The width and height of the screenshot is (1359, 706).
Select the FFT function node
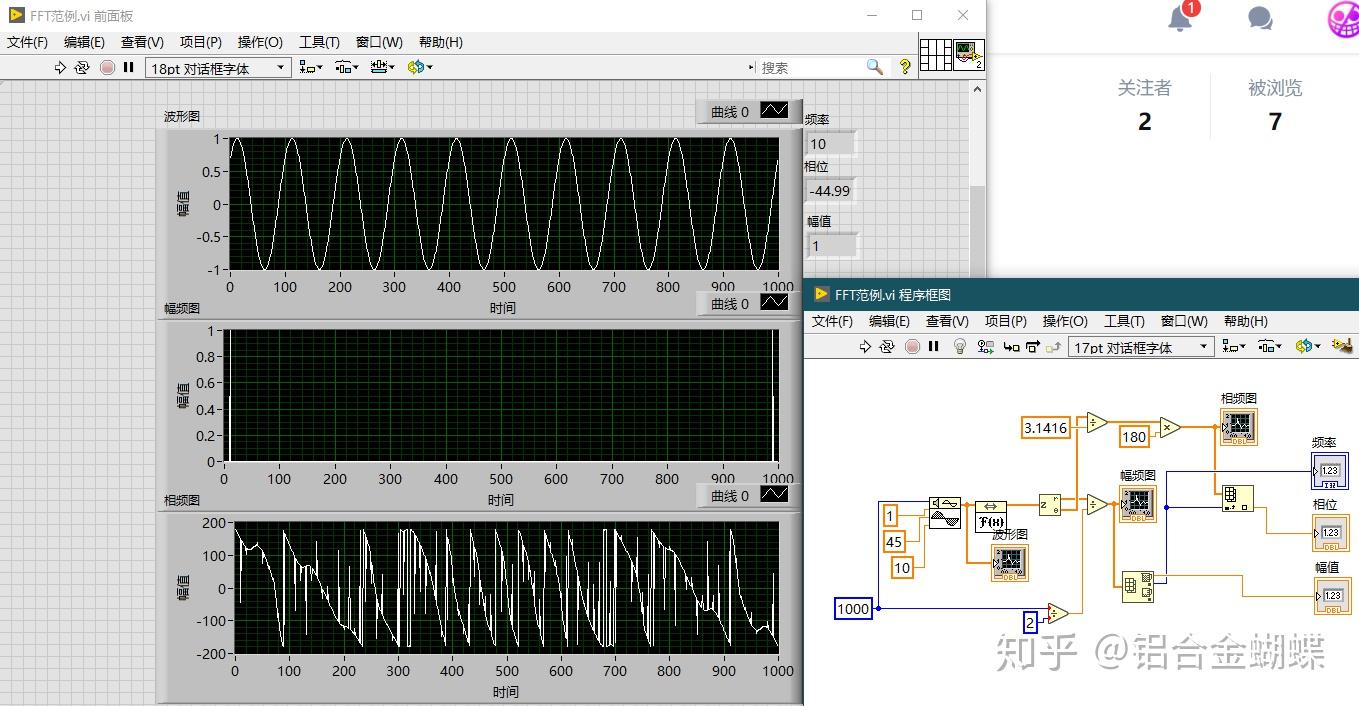[990, 517]
